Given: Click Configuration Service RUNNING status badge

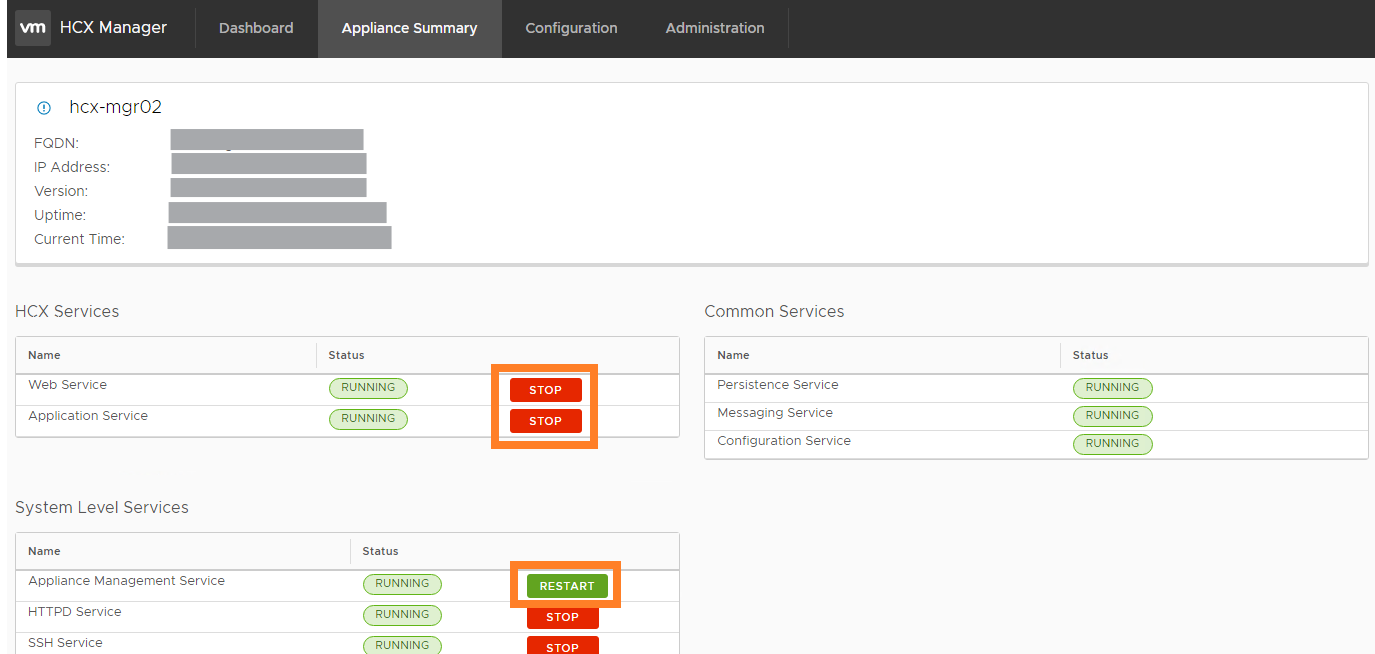Looking at the screenshot, I should click(1112, 444).
